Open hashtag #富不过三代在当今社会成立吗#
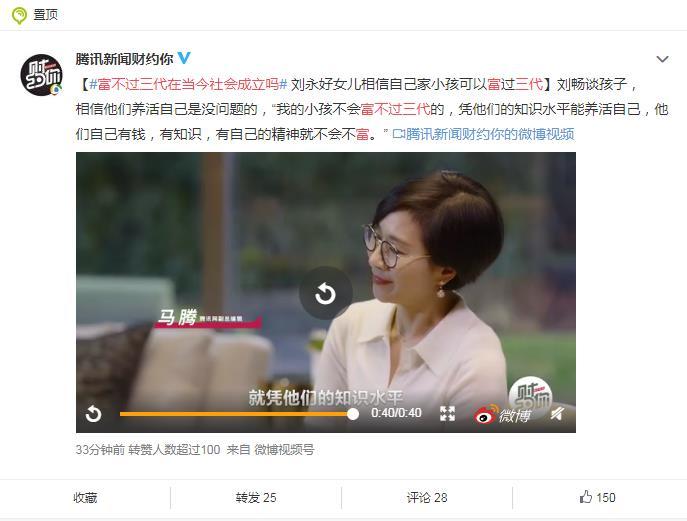Screen dimensions: 687x521 (188, 84)
